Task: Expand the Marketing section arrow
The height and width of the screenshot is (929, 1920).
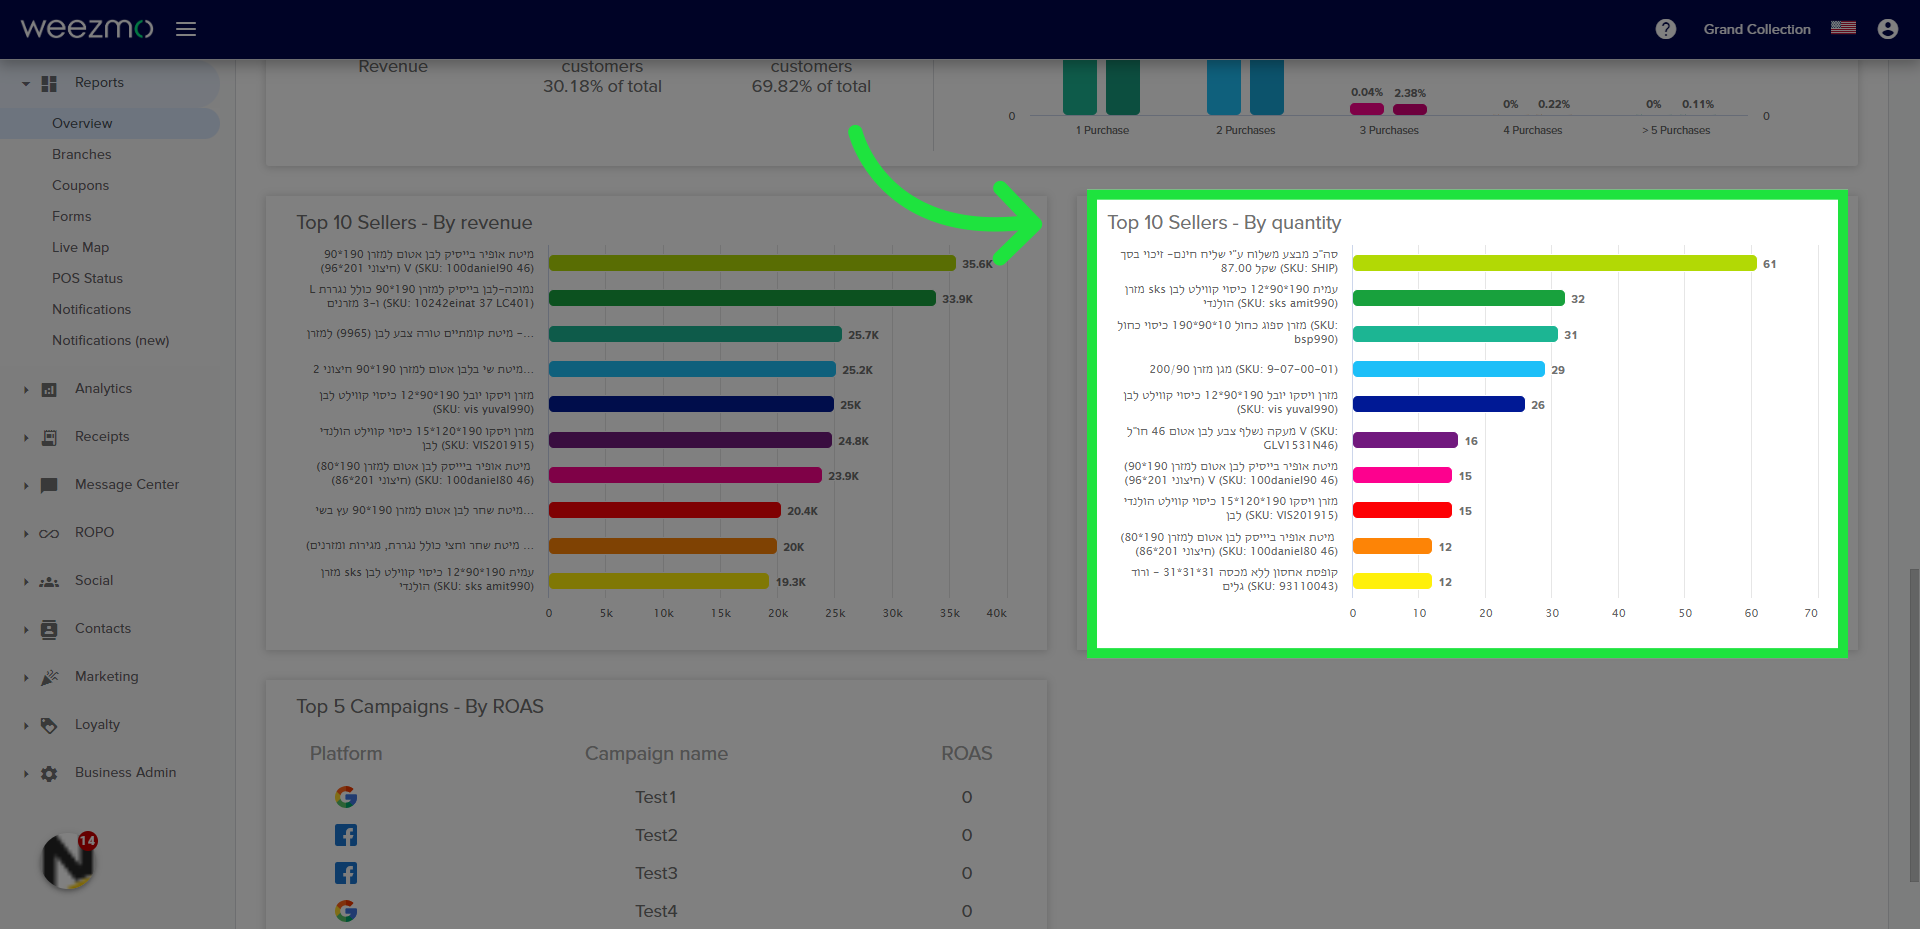Action: point(26,677)
